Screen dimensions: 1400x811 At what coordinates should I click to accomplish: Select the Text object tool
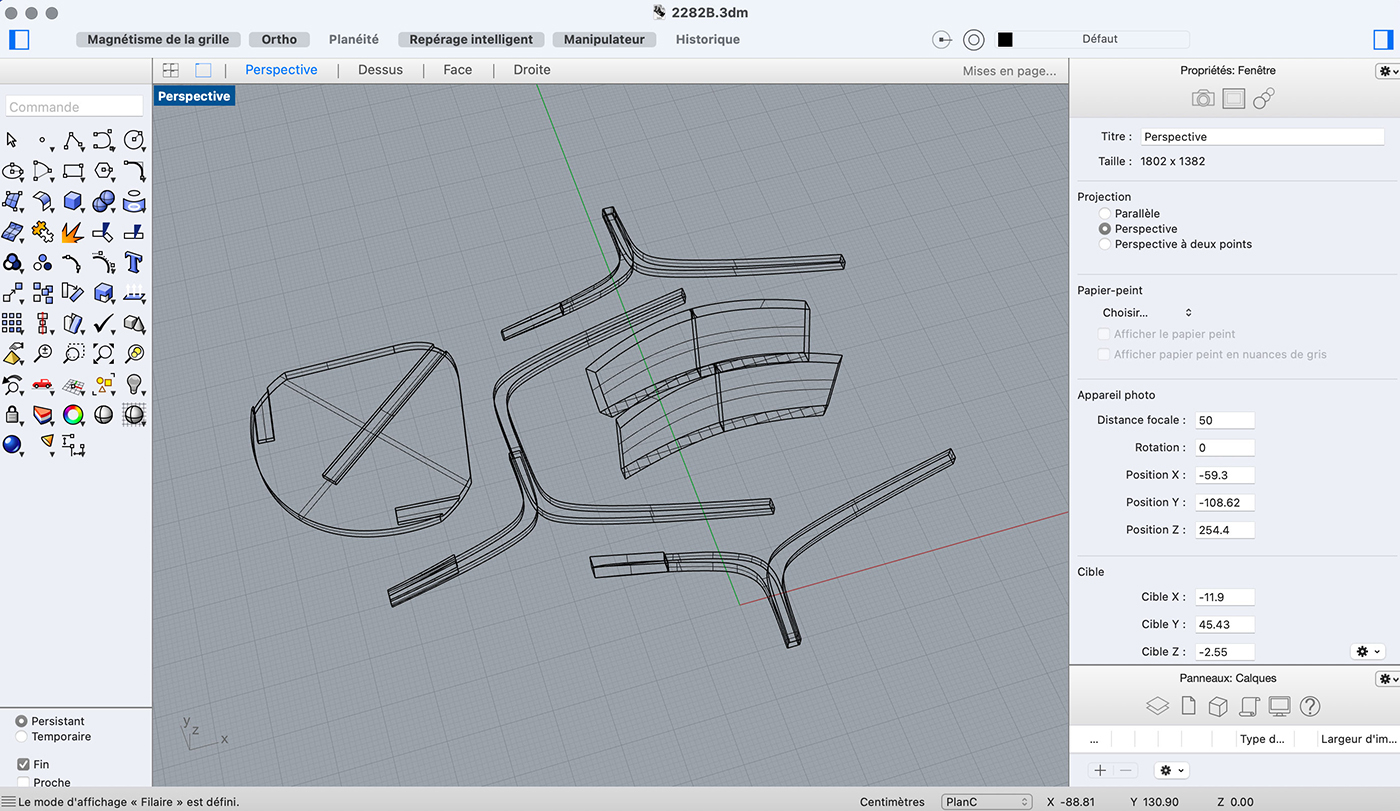pyautogui.click(x=134, y=262)
